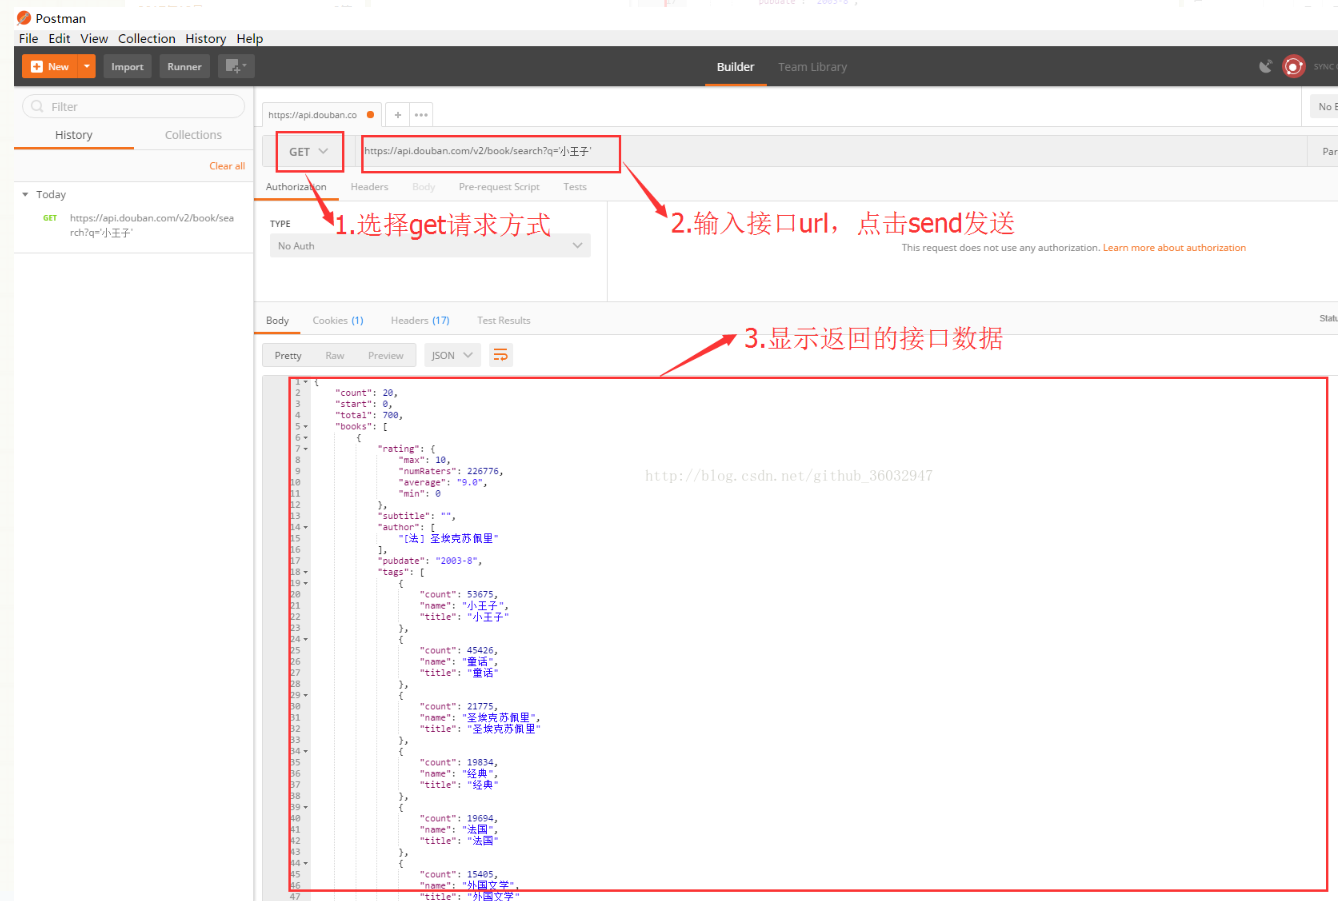Open the tab options ellipsis
The height and width of the screenshot is (901, 1338).
pyautogui.click(x=421, y=115)
